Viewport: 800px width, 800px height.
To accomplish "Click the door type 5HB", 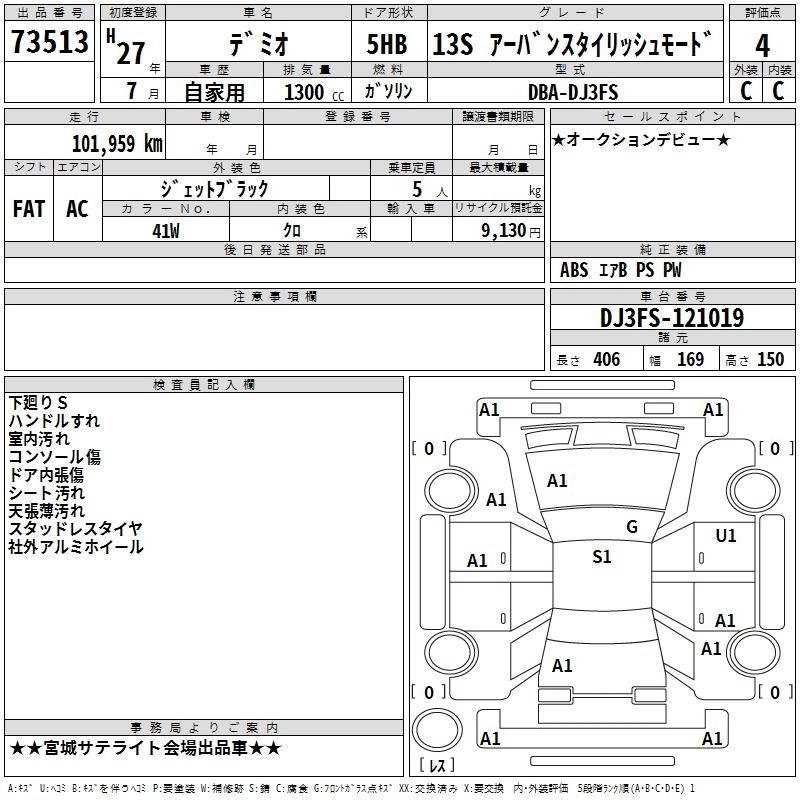I will (387, 44).
